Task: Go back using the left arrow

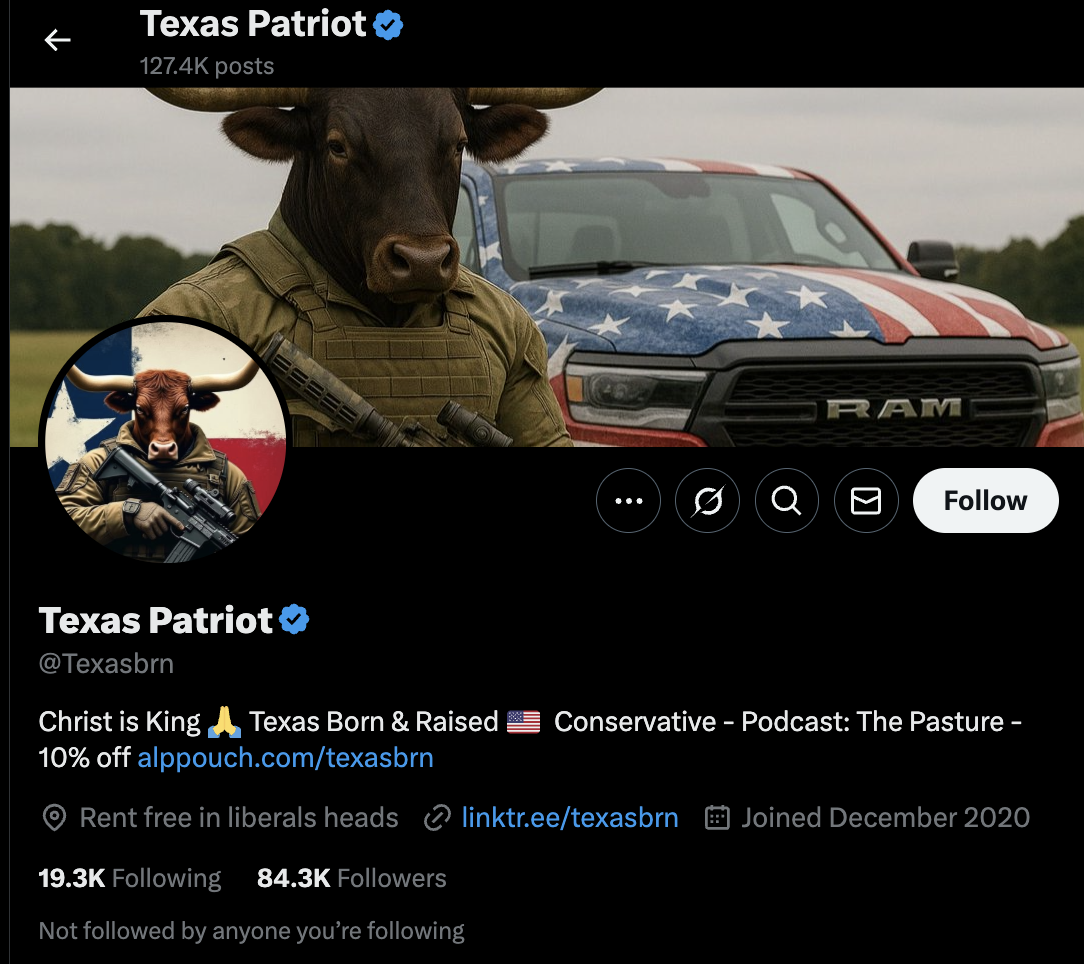Action: [57, 40]
